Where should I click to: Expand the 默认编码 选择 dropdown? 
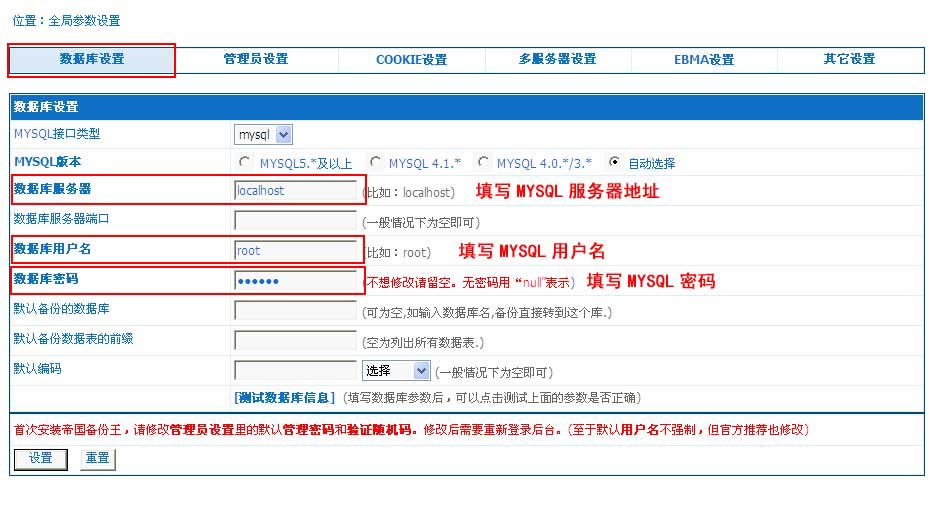pyautogui.click(x=396, y=371)
